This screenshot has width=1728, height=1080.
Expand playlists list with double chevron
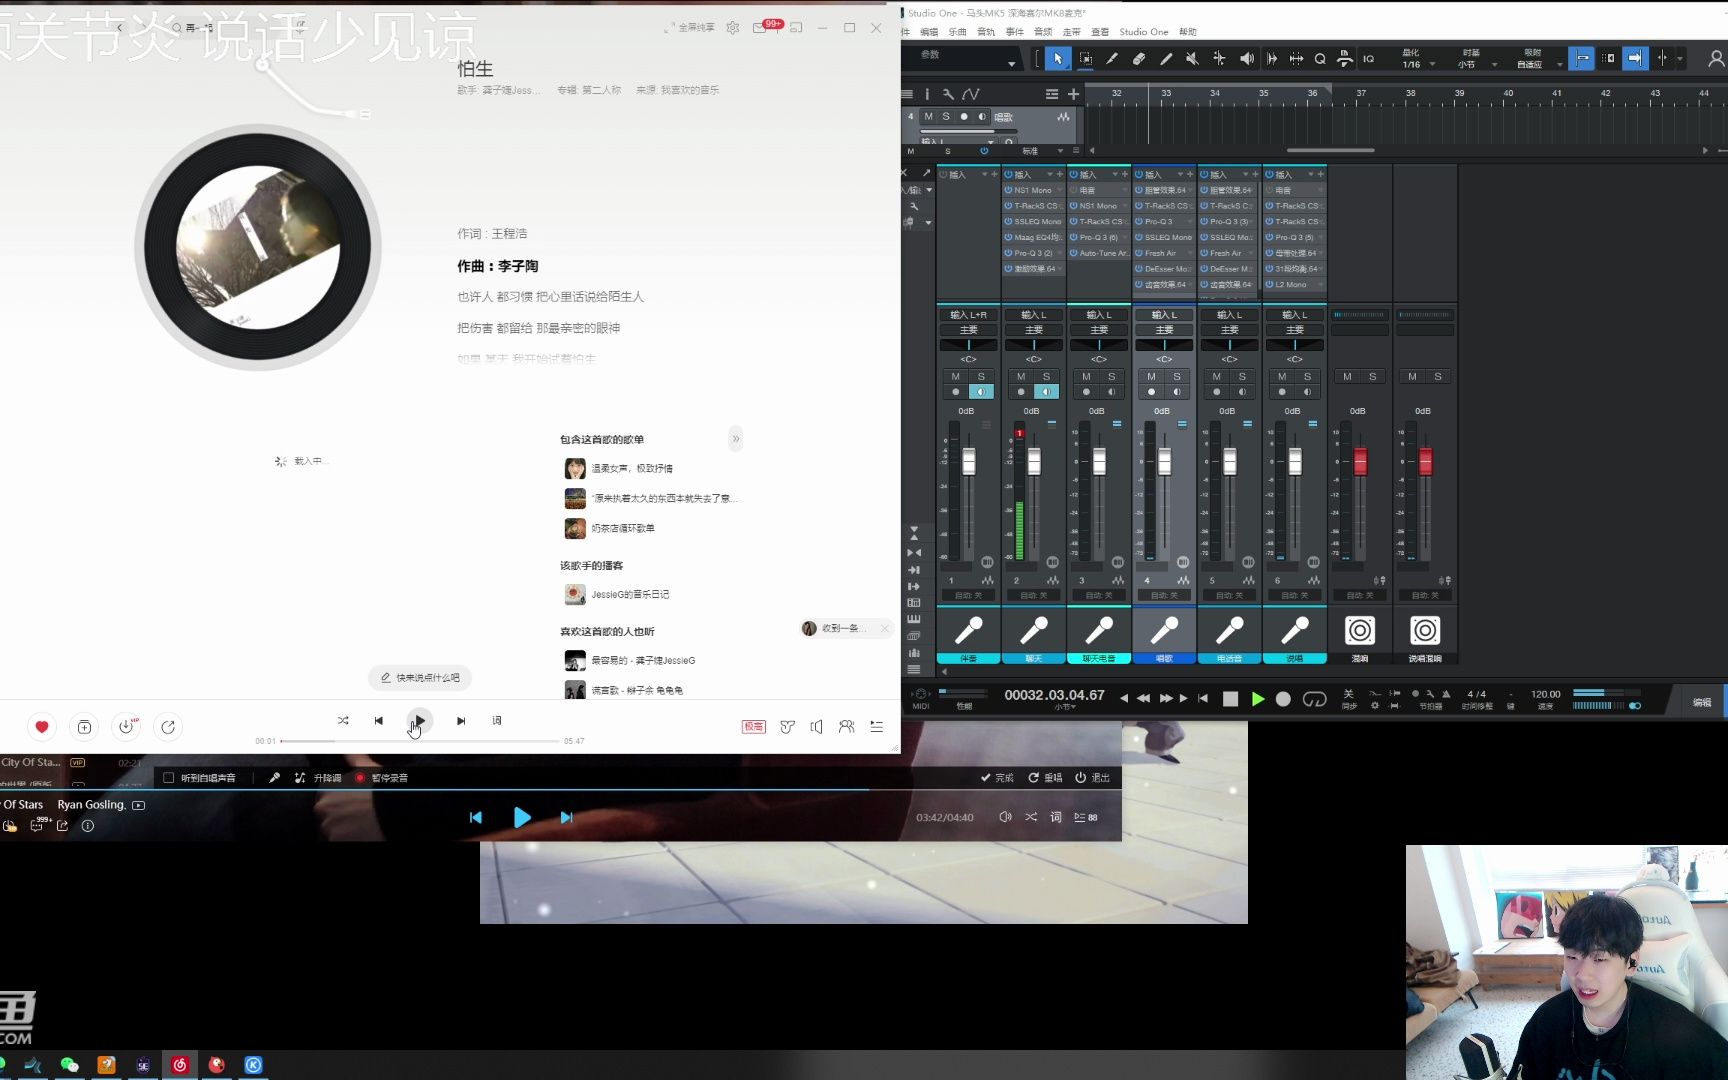(736, 439)
